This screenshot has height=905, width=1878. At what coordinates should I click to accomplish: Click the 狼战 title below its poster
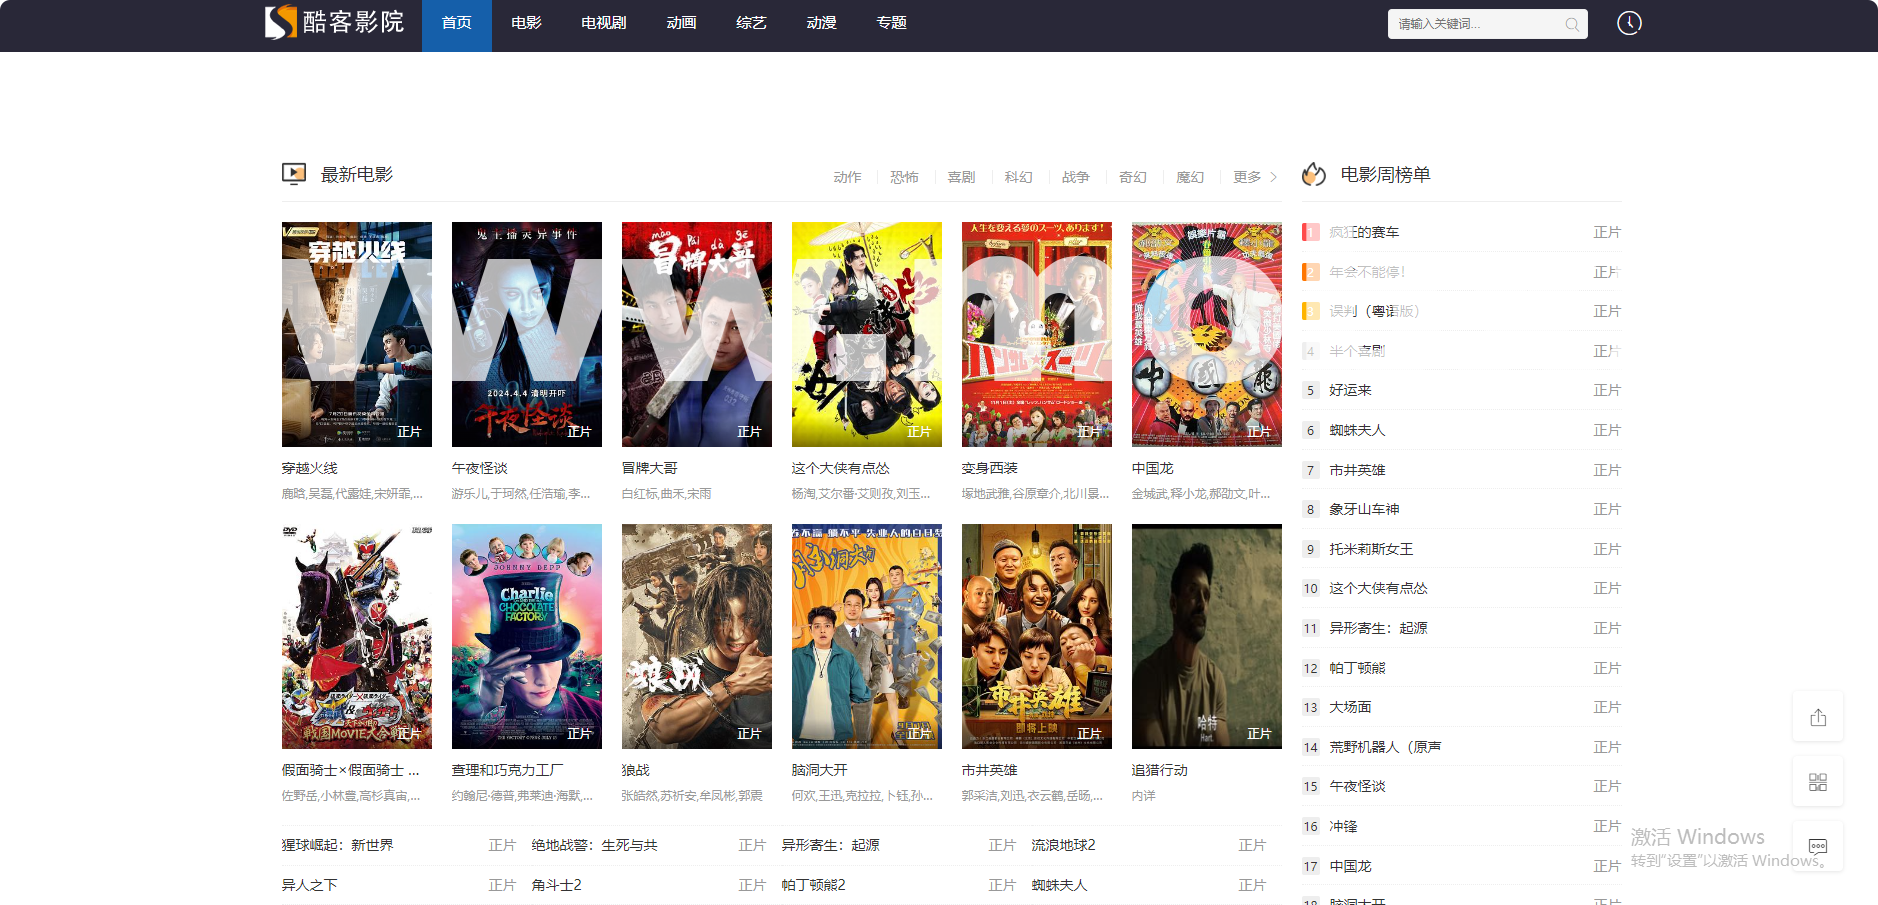tap(636, 770)
